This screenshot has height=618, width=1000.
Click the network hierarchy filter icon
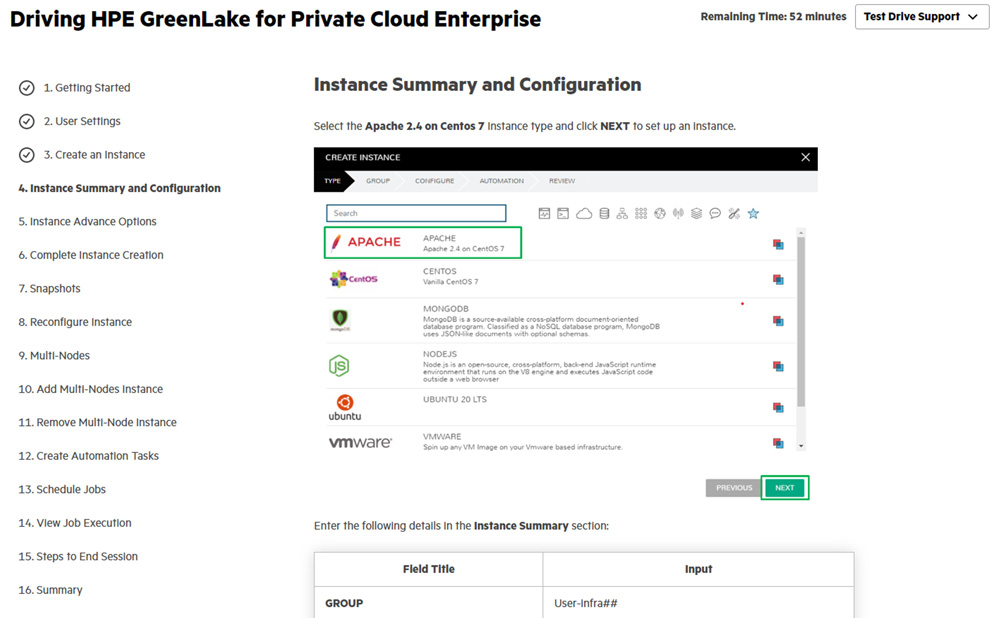[x=622, y=214]
